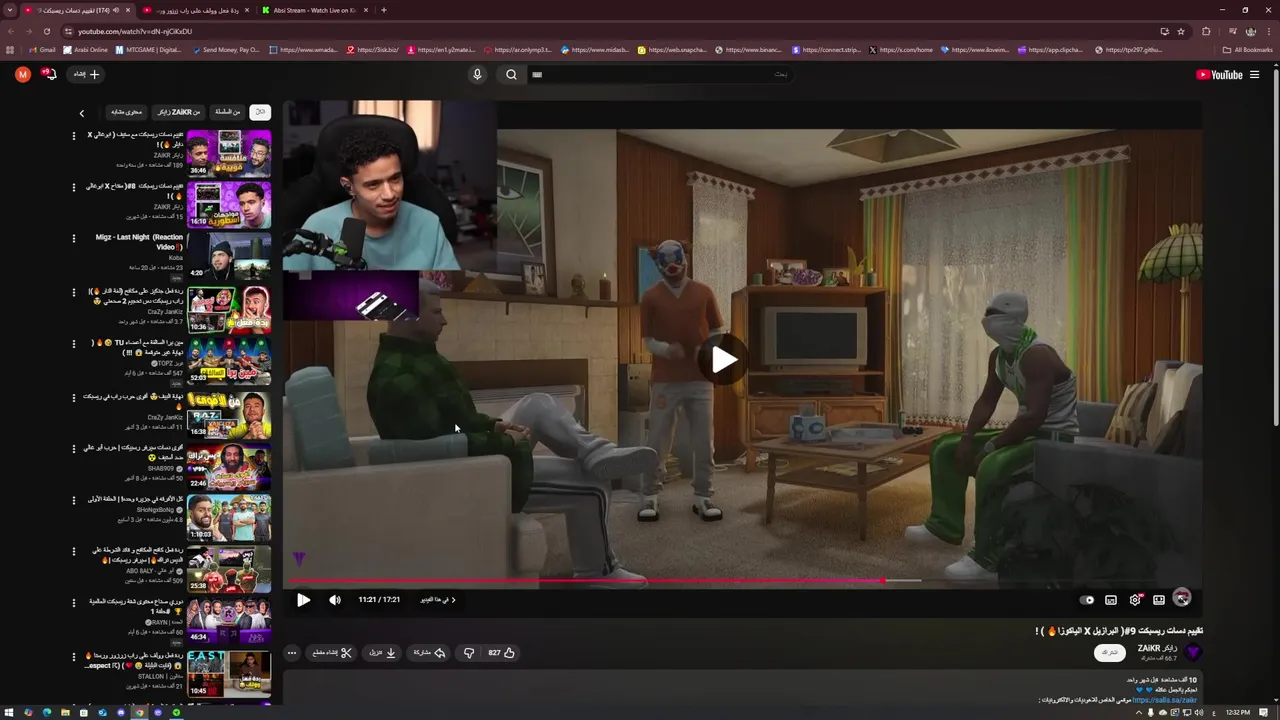
Task: Switch player to theater mode
Action: [1159, 600]
